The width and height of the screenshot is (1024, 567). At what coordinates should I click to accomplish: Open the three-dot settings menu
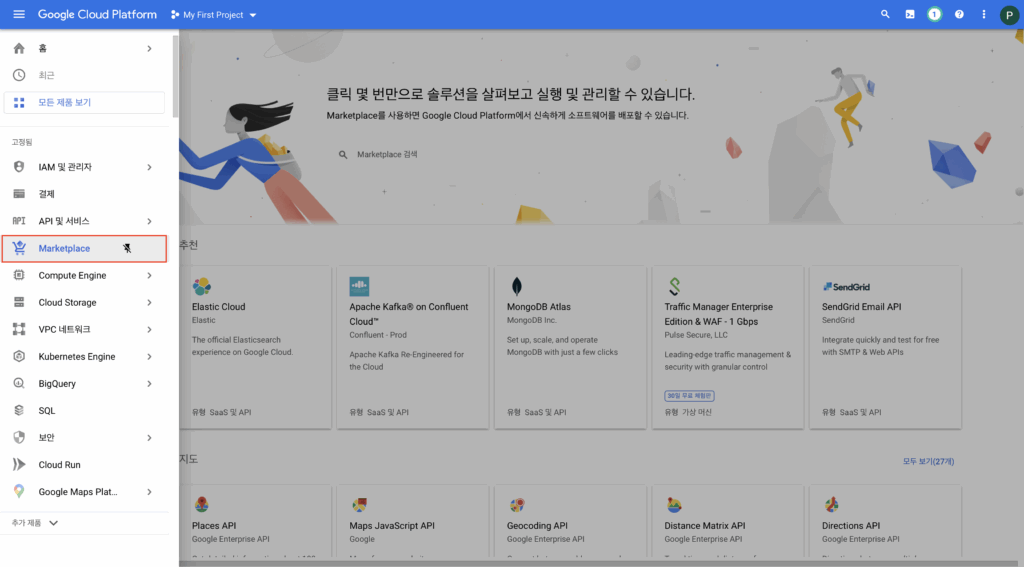[x=984, y=14]
